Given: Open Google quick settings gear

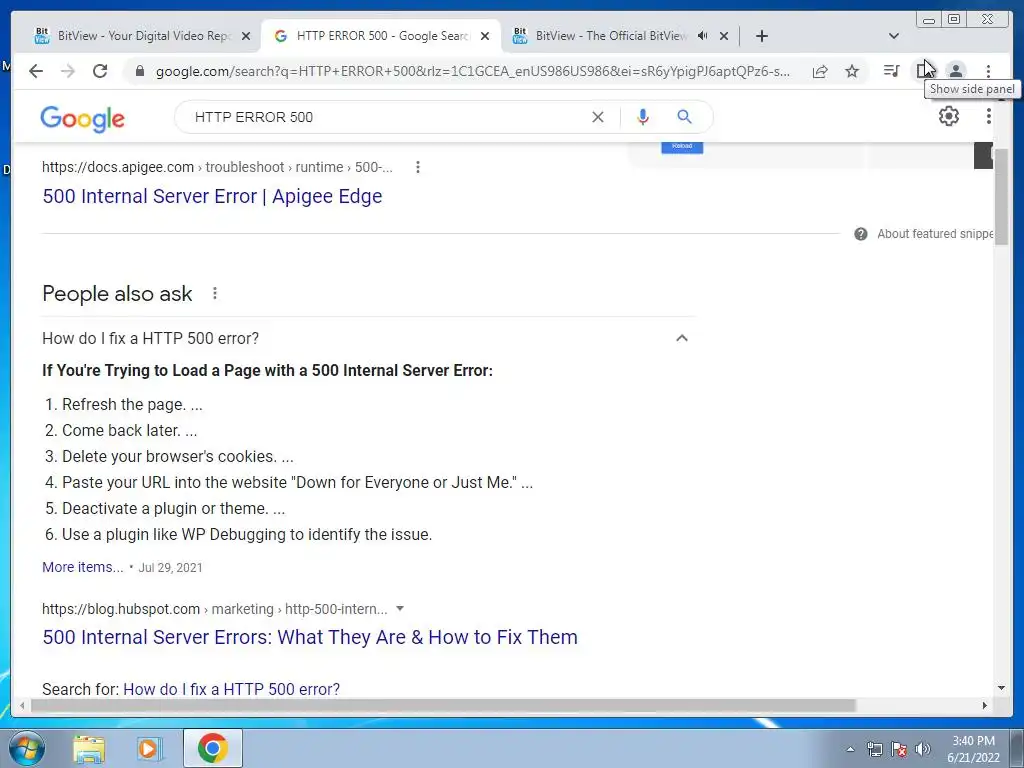Looking at the screenshot, I should [948, 116].
